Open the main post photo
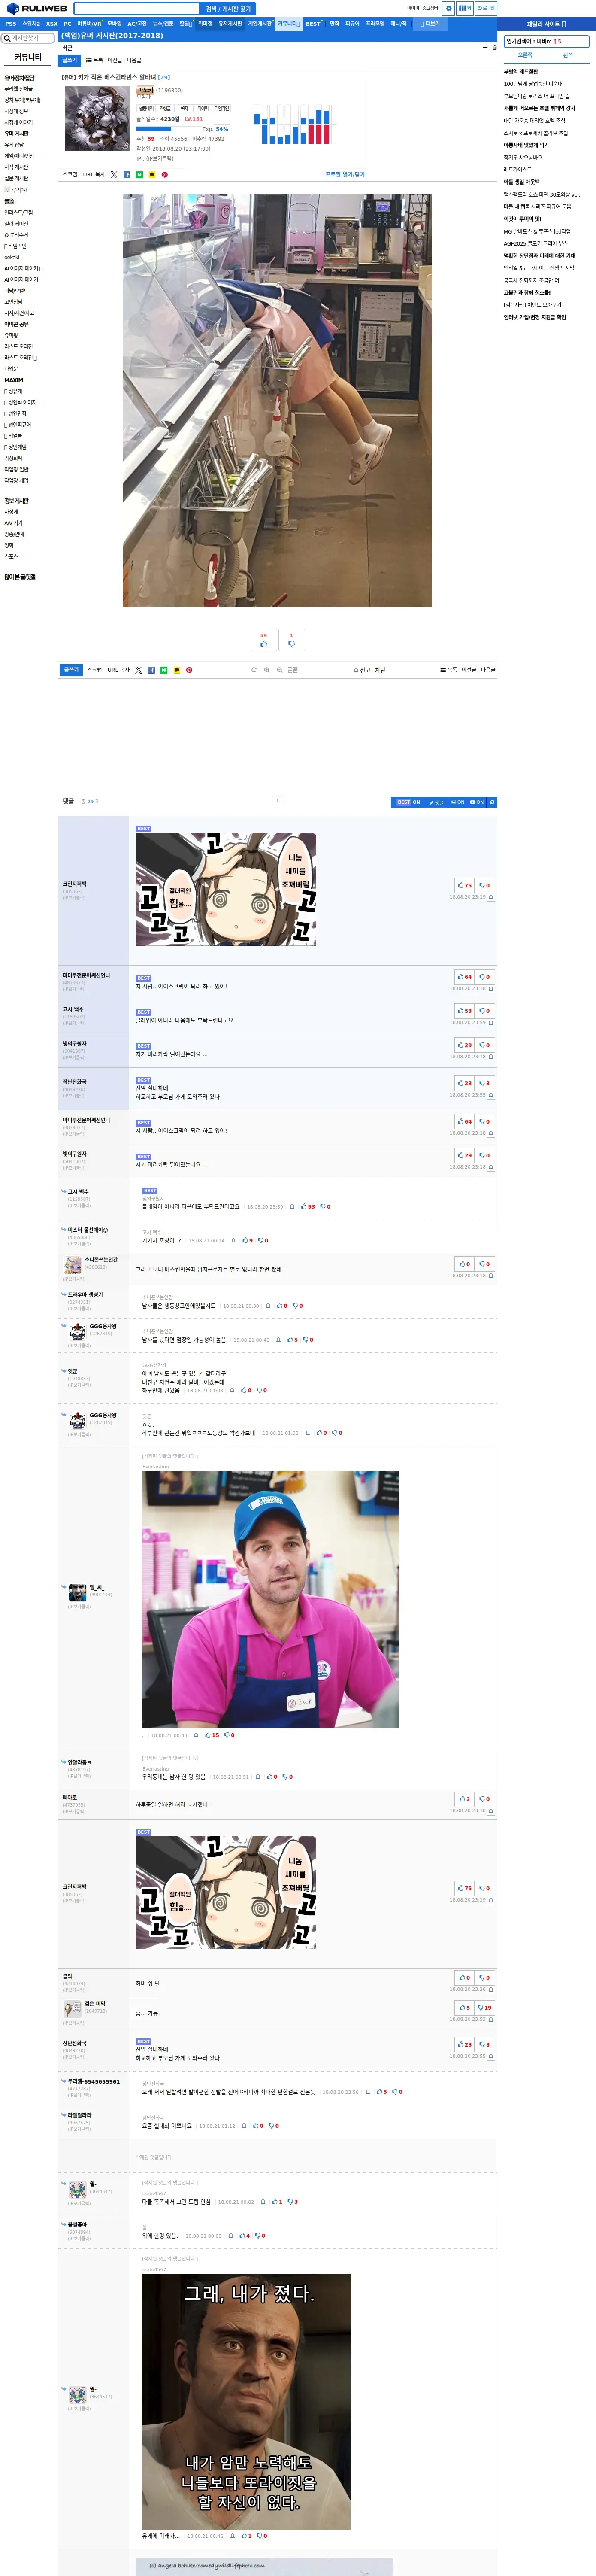This screenshot has height=2576, width=596. (277, 400)
